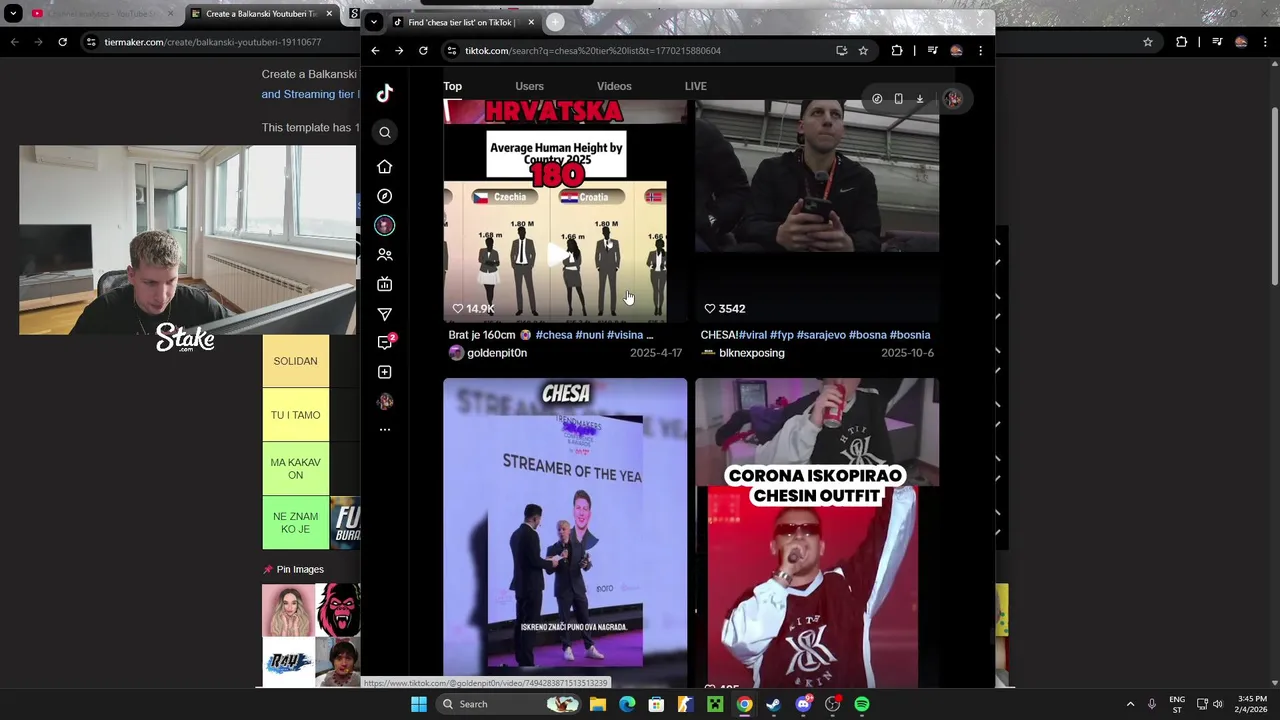The width and height of the screenshot is (1280, 720).
Task: Bookmark the TikTok page with star icon
Action: pos(863,51)
